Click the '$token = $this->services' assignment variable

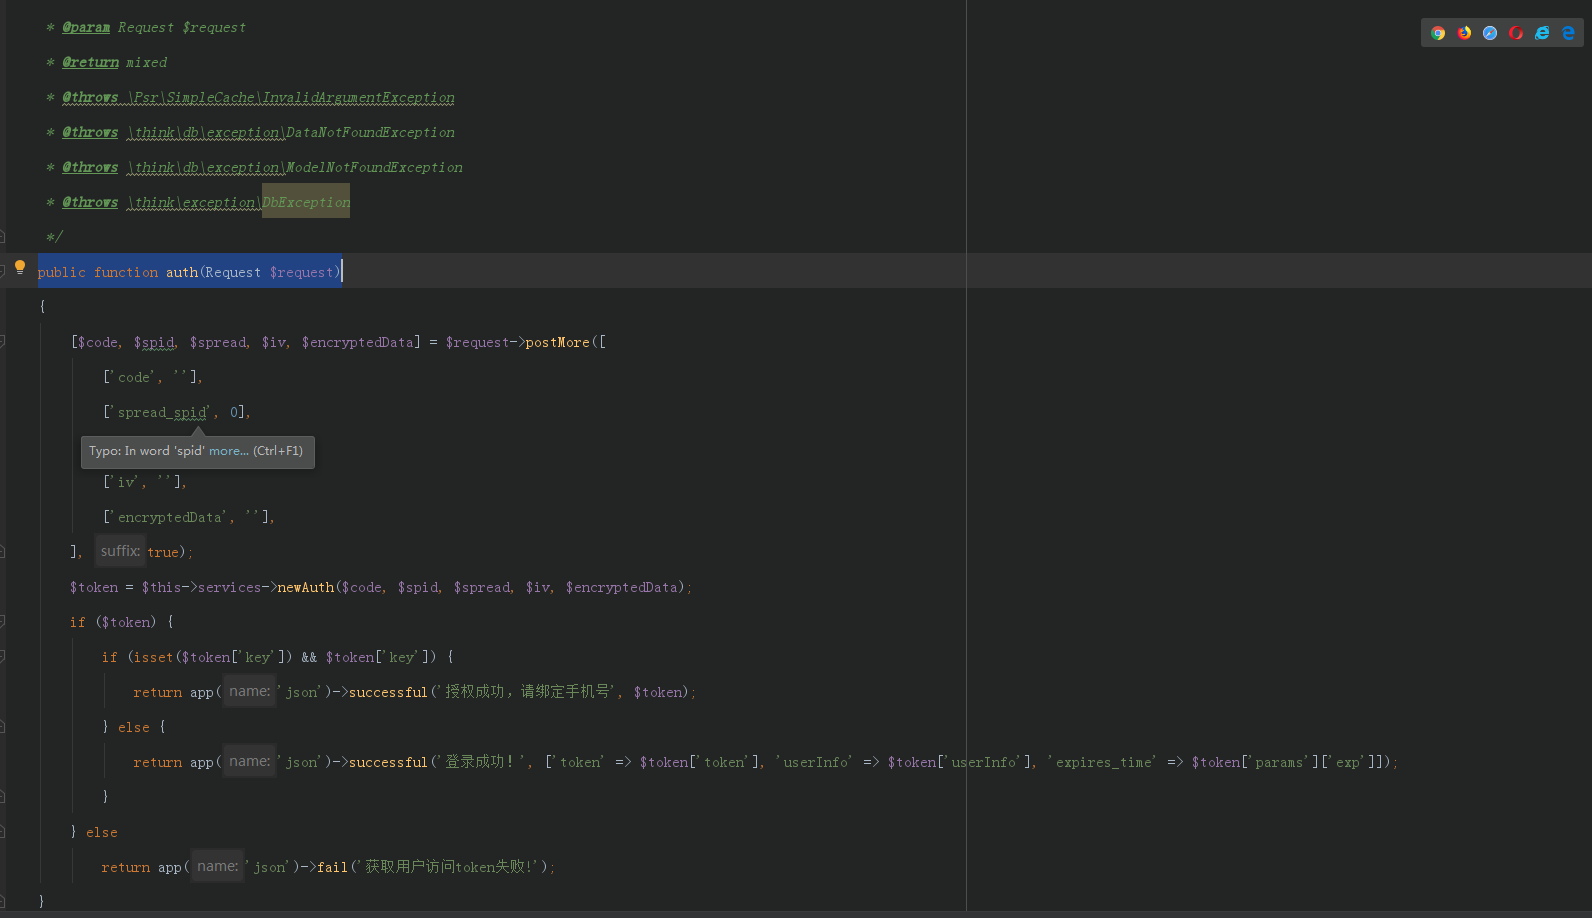pos(94,587)
